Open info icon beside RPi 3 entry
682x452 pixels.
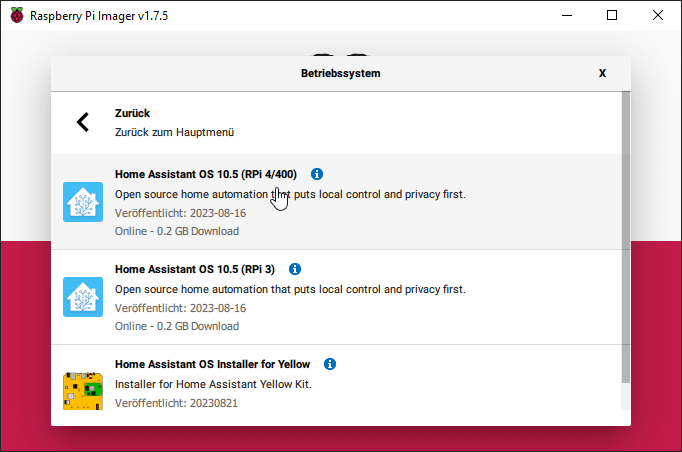tap(295, 269)
